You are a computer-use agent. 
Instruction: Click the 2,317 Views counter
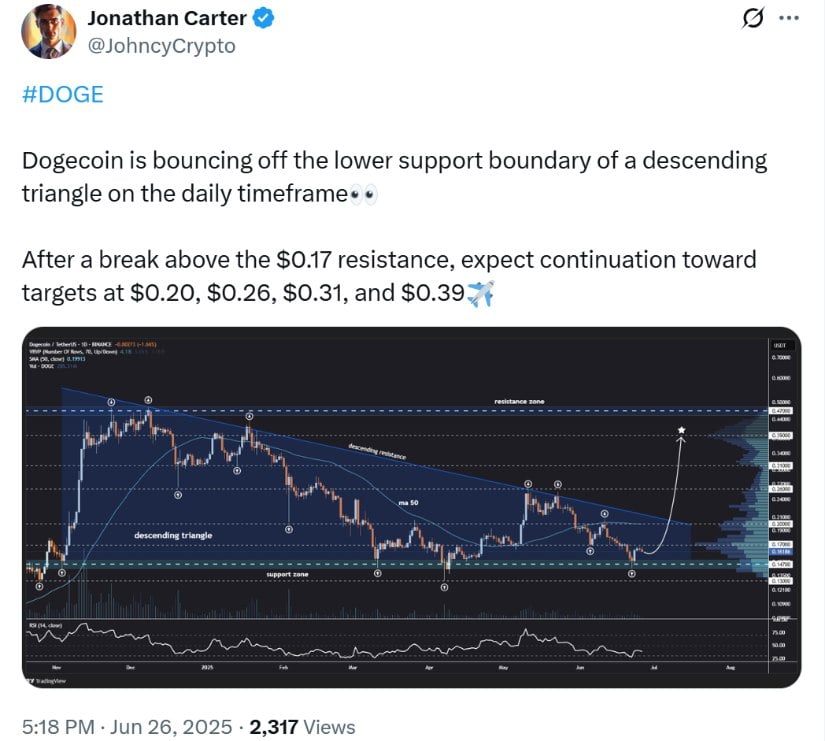click(303, 727)
